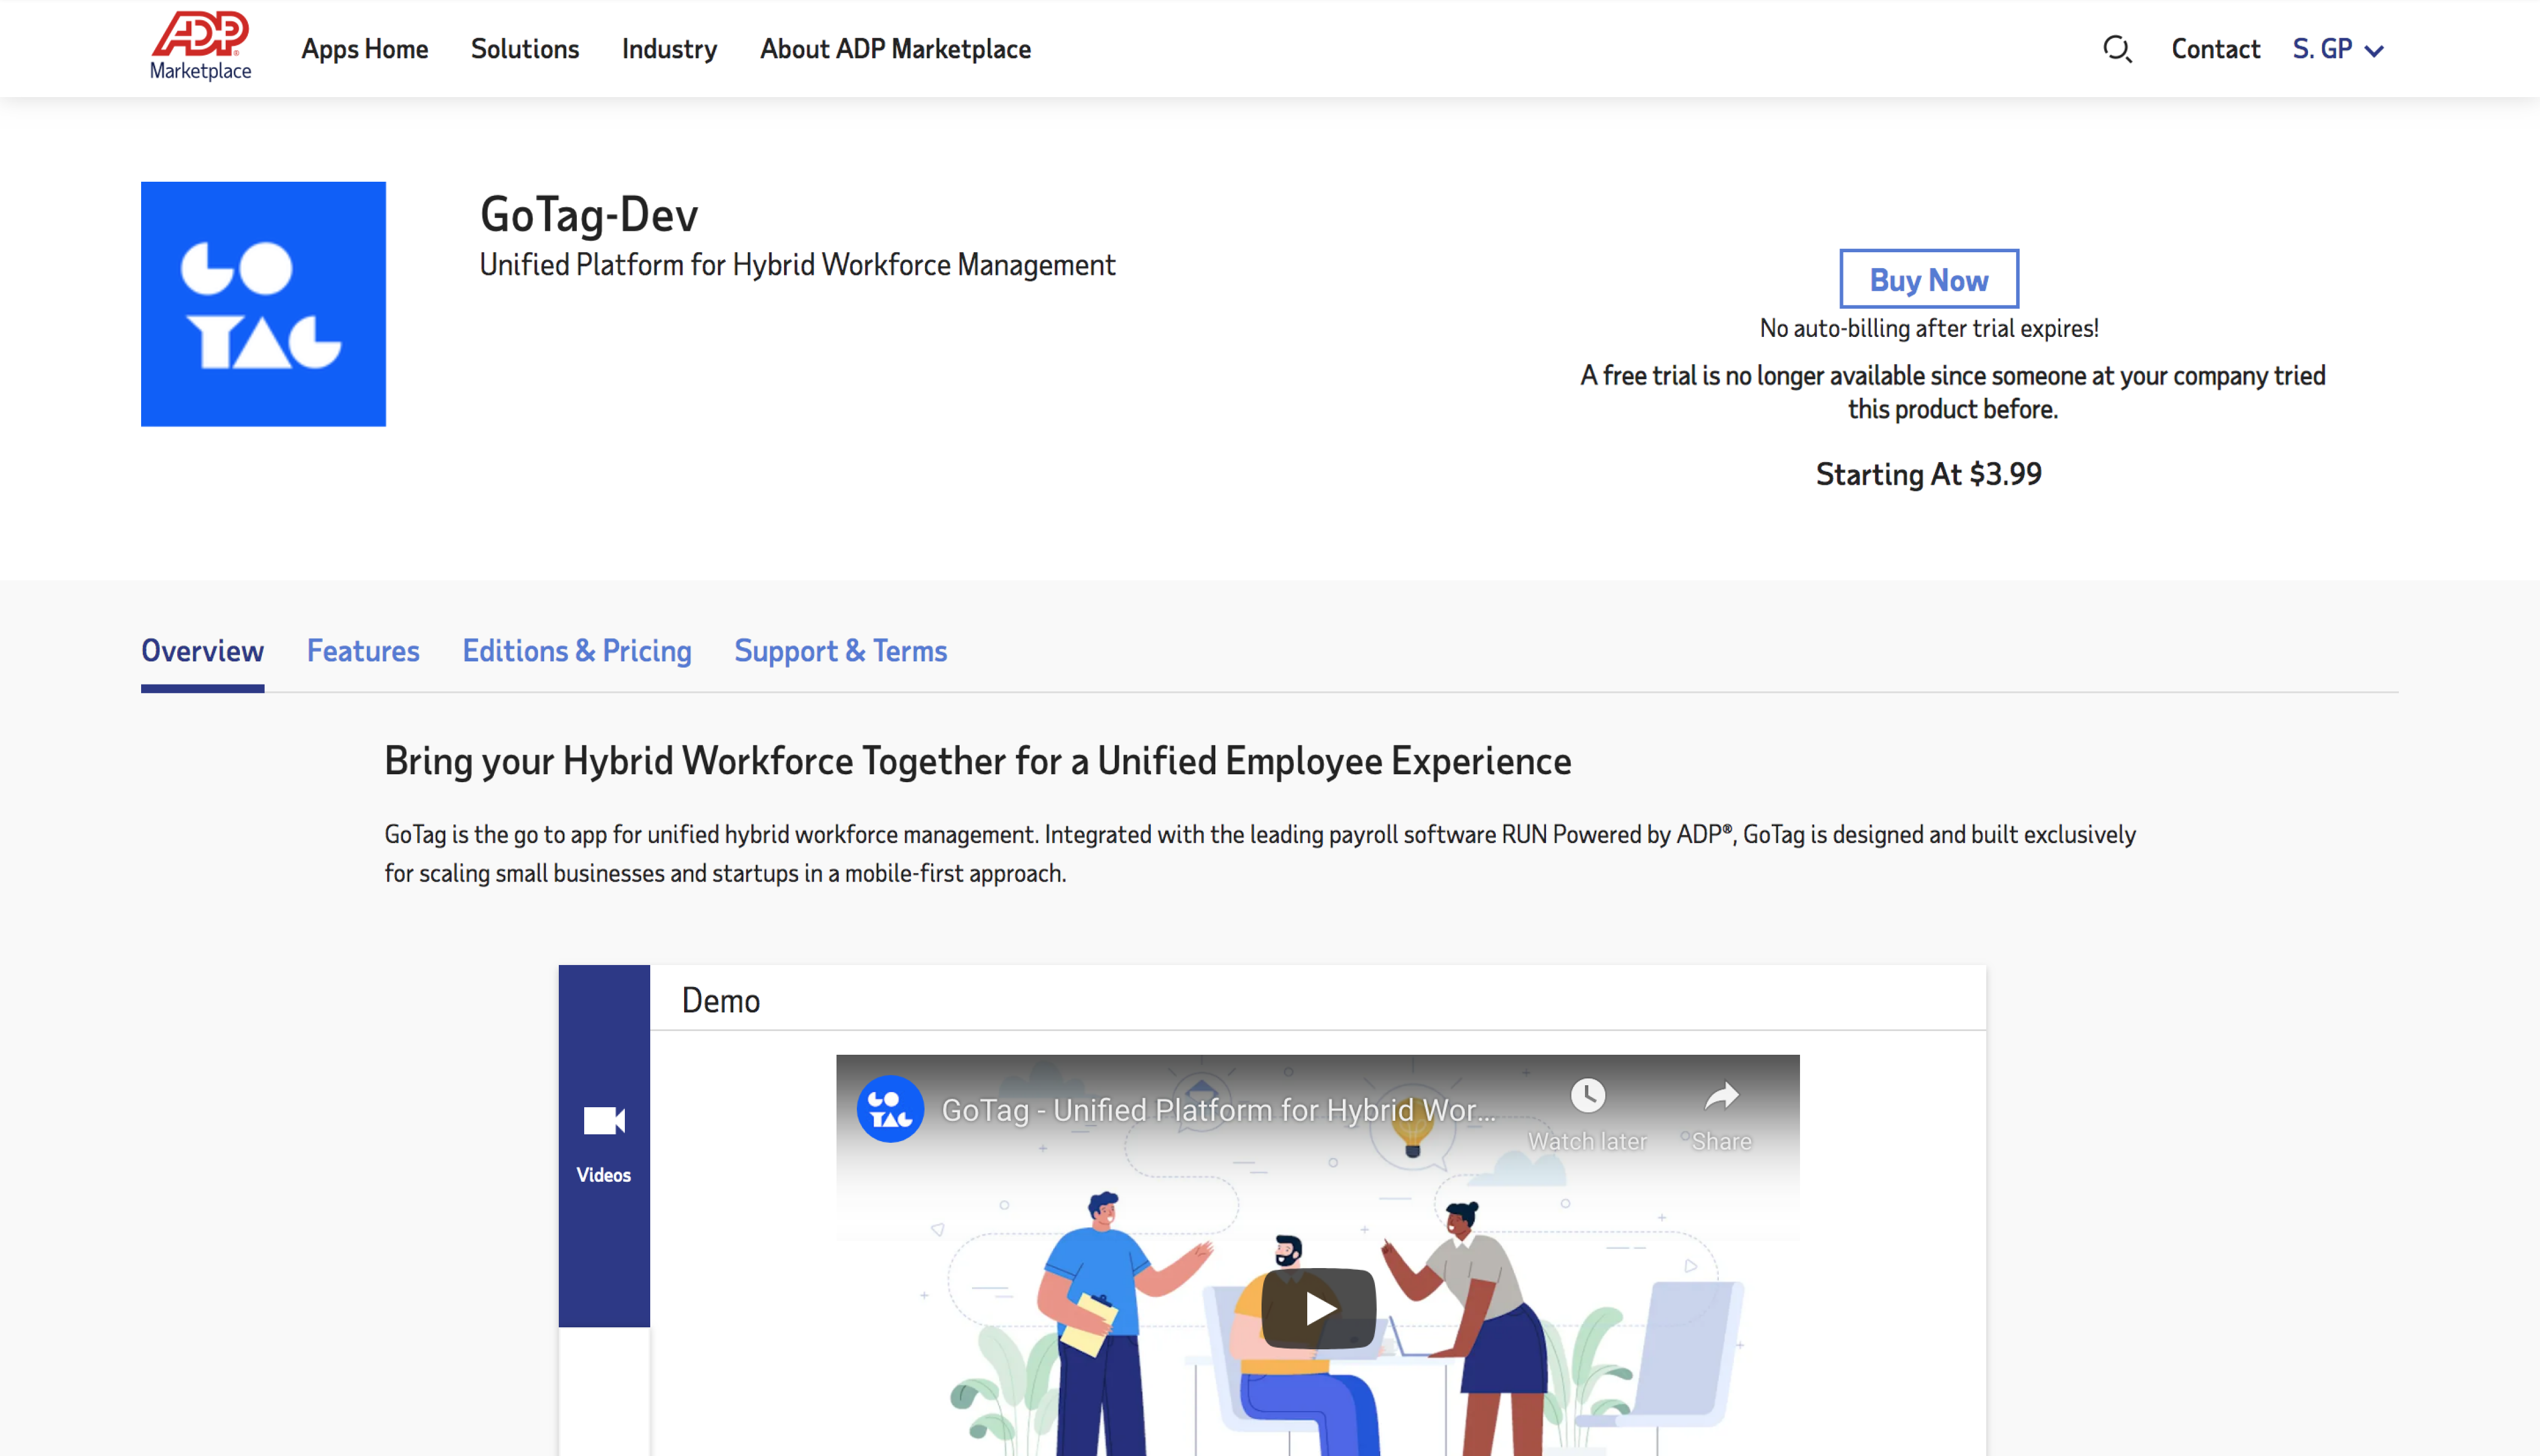Click the Buy Now button
This screenshot has width=2540, height=1456.
1929,279
